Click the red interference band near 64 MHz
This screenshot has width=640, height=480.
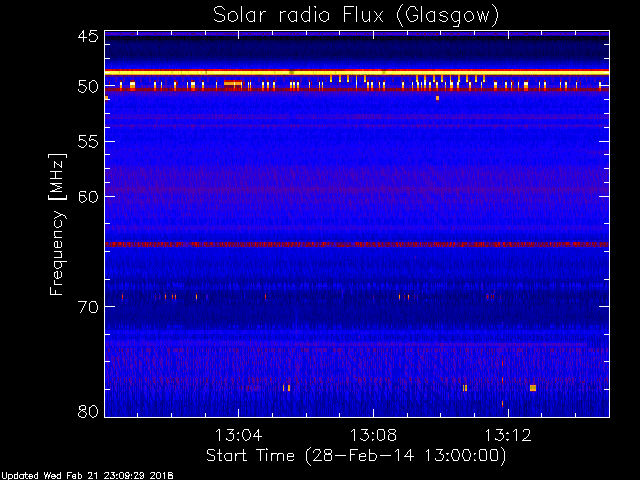point(357,244)
